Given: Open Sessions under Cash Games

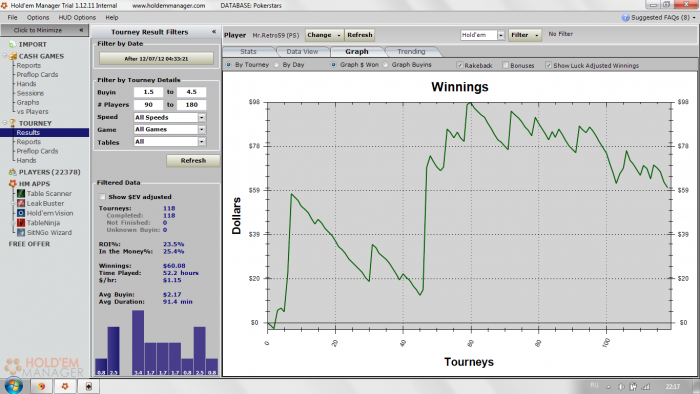Looking at the screenshot, I should pyautogui.click(x=30, y=93).
